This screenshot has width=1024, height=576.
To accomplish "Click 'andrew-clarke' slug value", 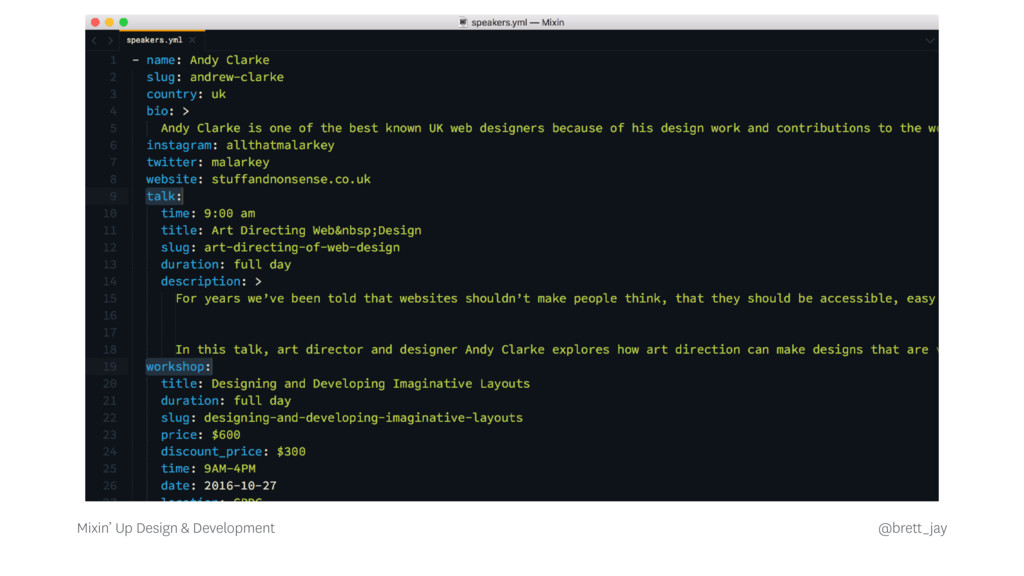I will (x=236, y=77).
